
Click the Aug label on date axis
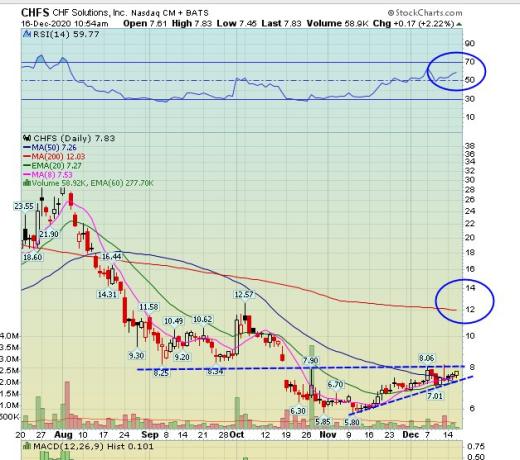pyautogui.click(x=63, y=435)
